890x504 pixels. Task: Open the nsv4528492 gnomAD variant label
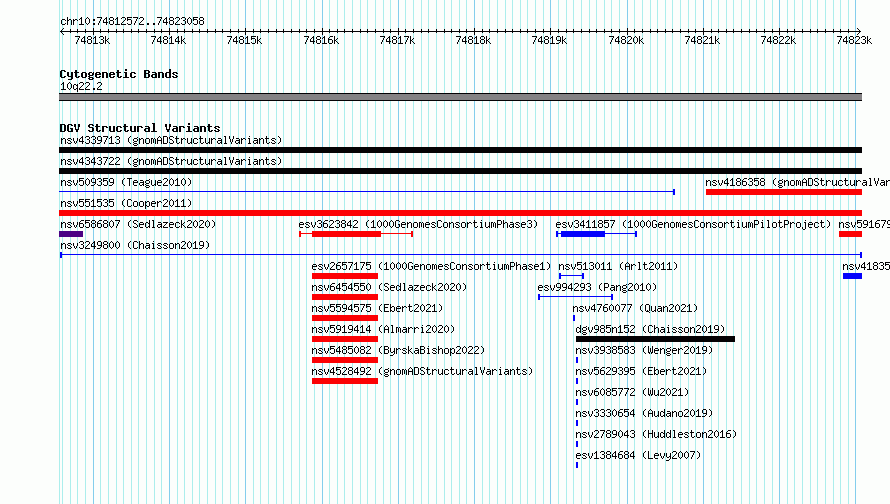(422, 371)
